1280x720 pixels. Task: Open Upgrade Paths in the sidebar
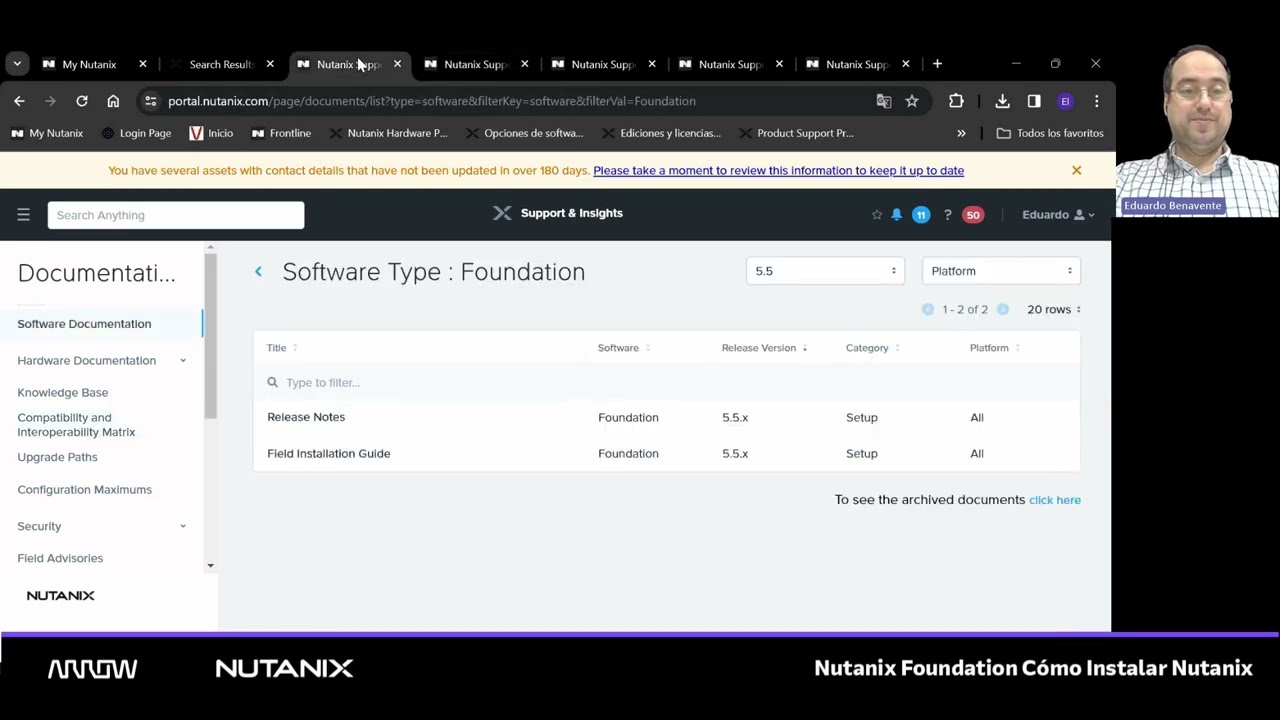click(x=57, y=457)
